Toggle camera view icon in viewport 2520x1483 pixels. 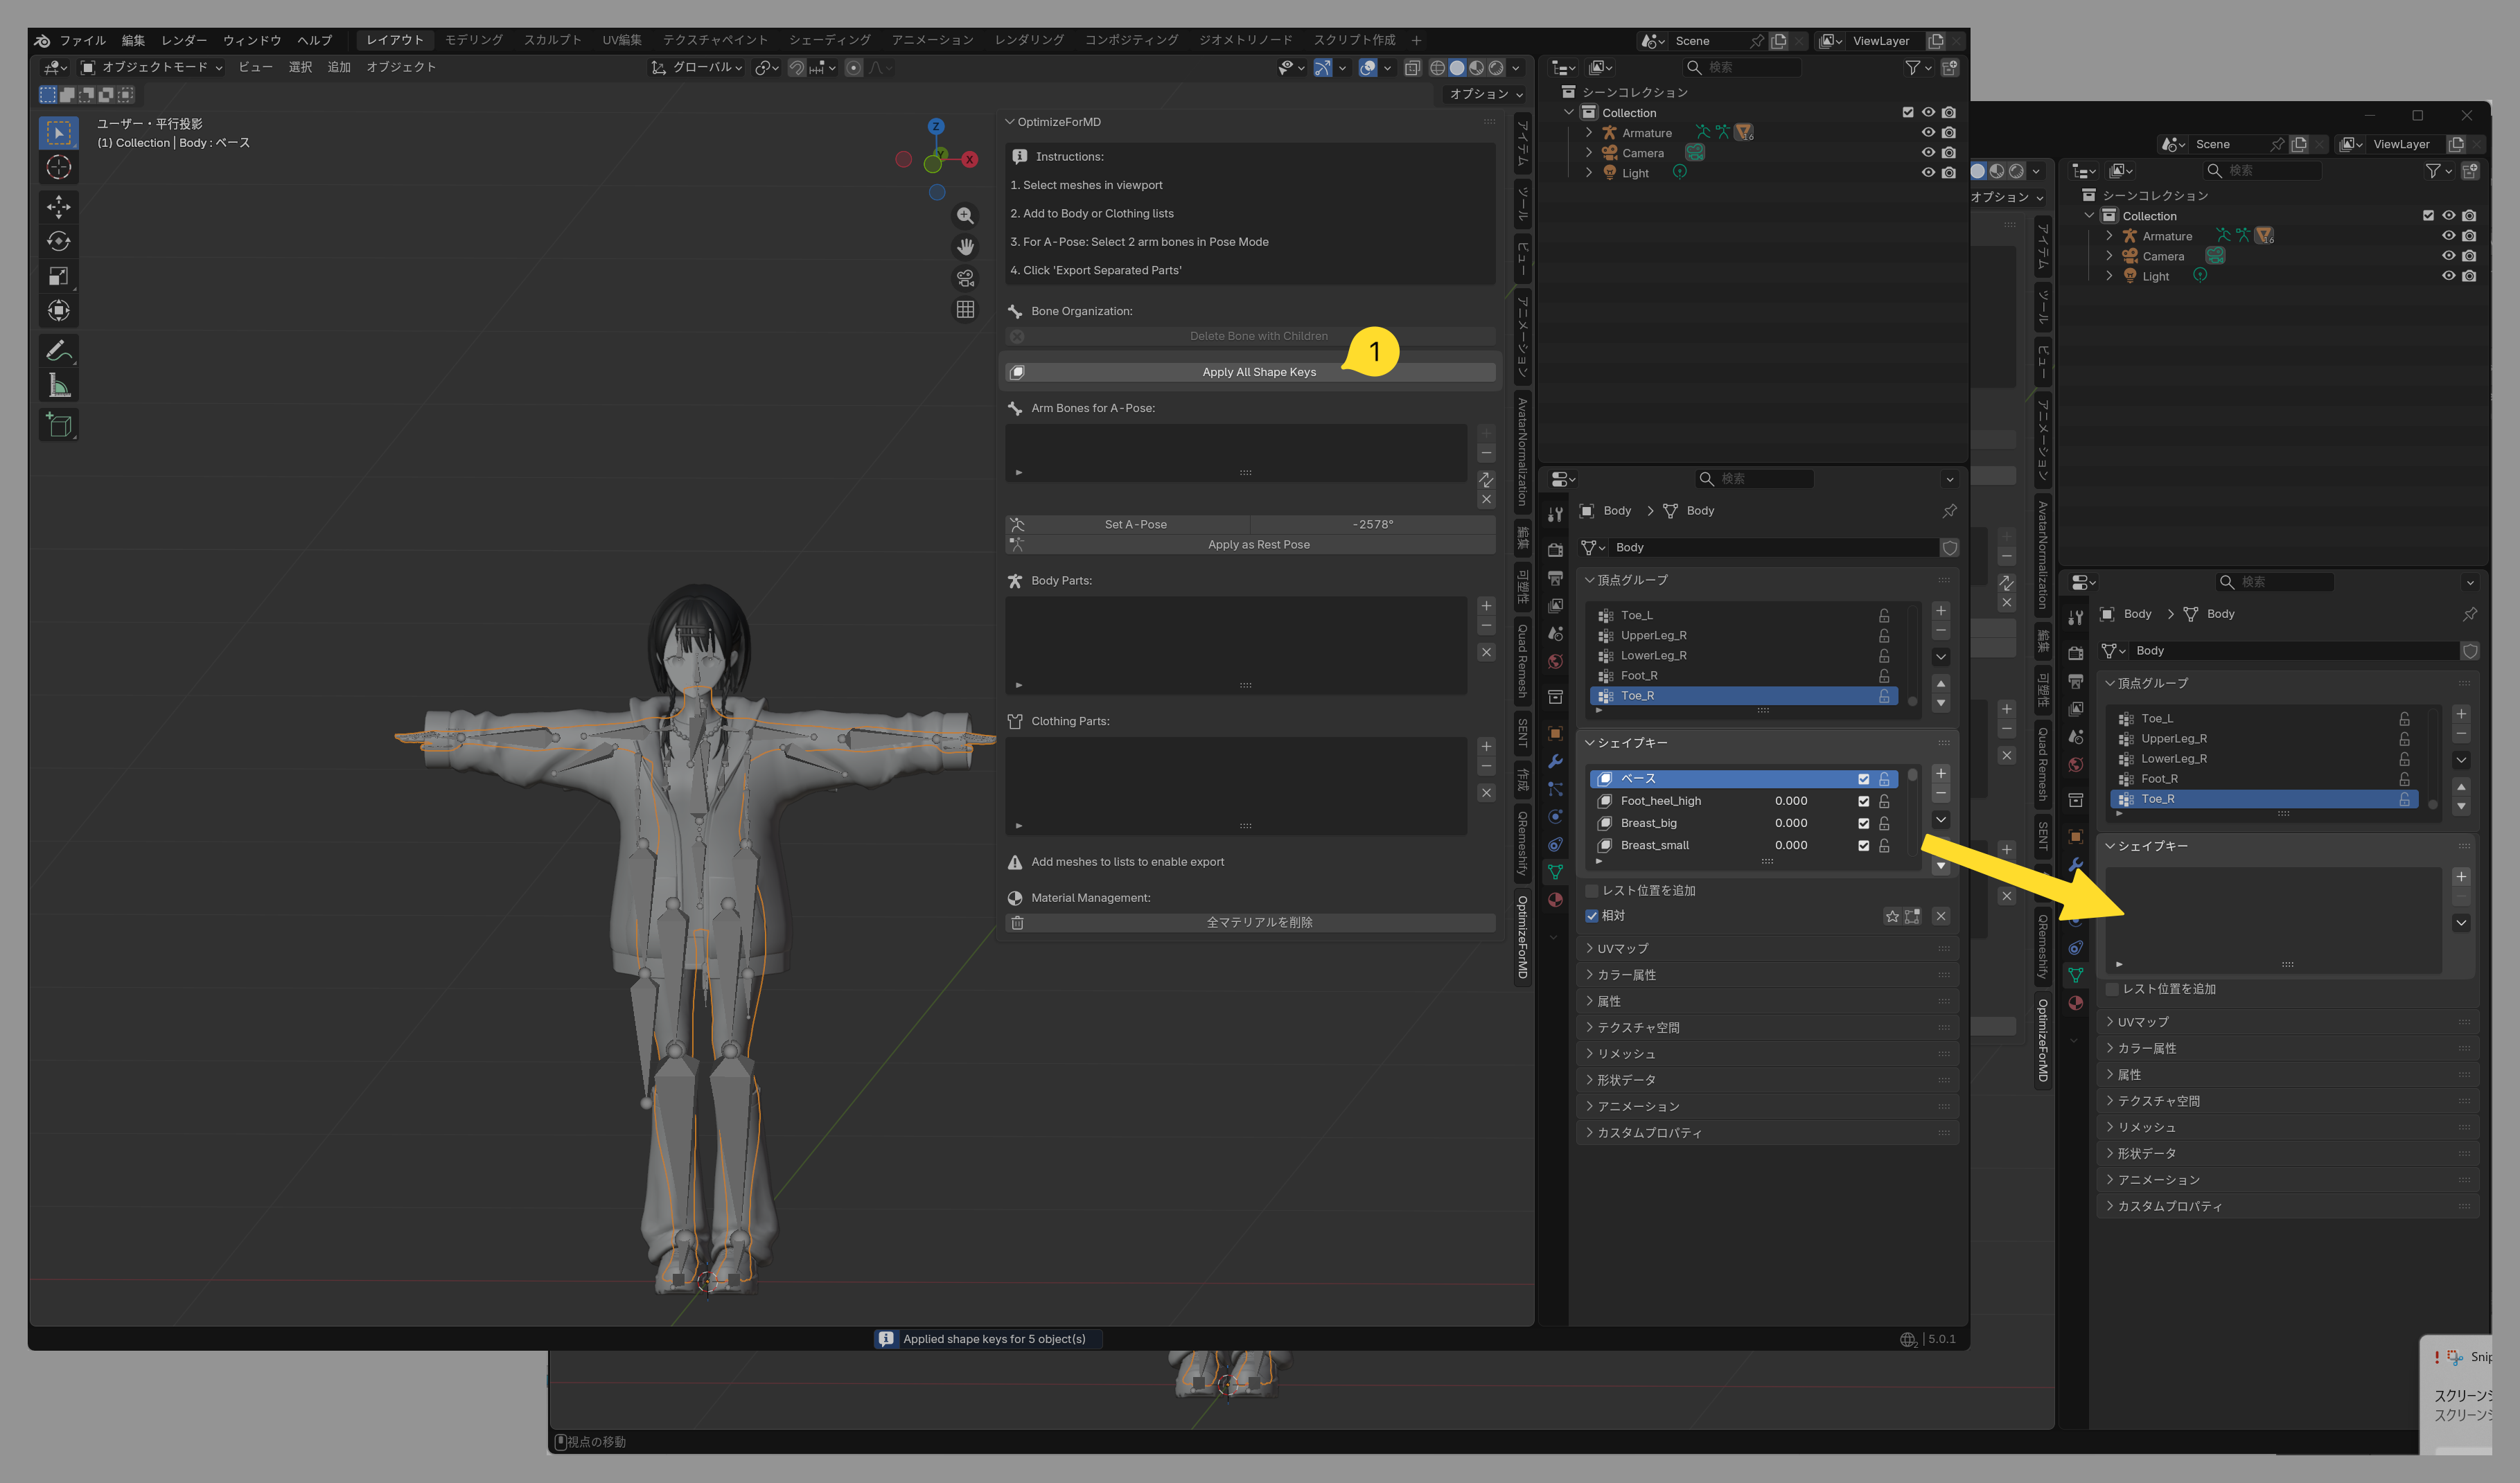click(x=965, y=278)
